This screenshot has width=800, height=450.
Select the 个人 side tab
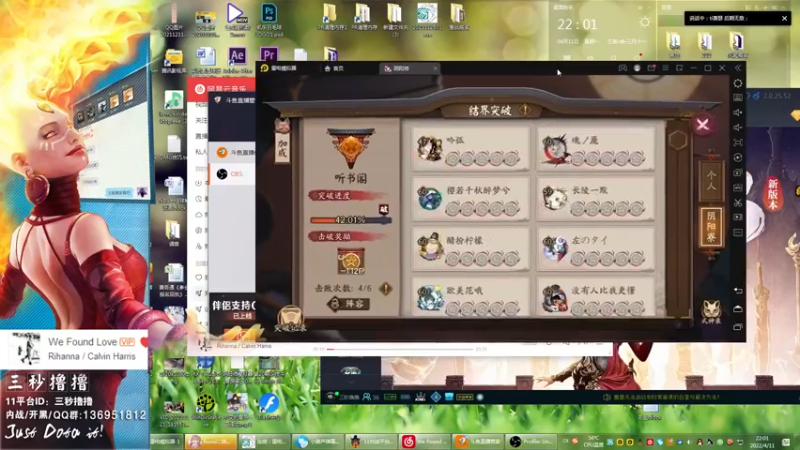click(x=711, y=181)
